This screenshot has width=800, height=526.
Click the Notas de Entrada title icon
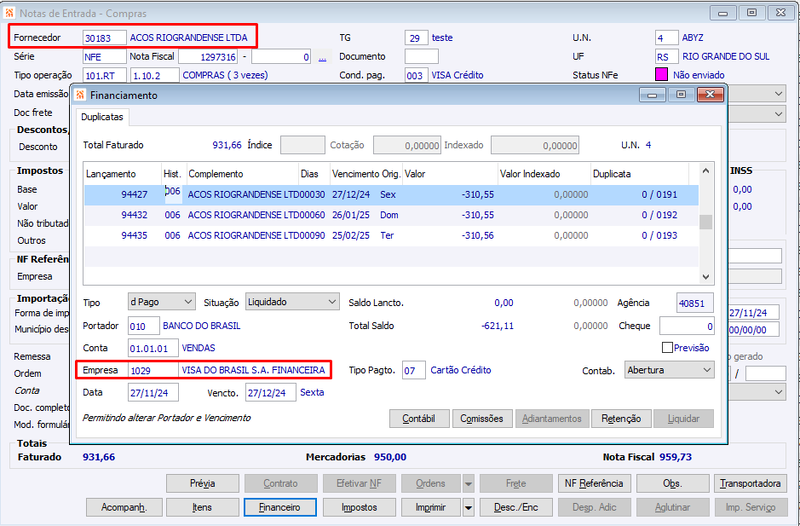pos(9,13)
